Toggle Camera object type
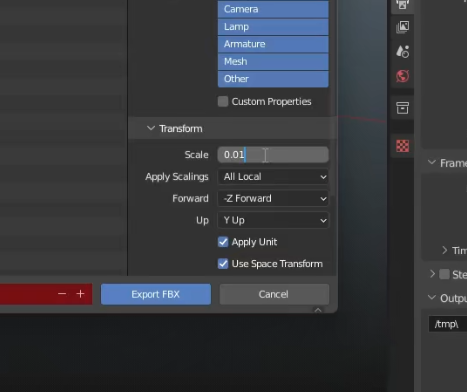Image resolution: width=467 pixels, height=392 pixels. pos(273,9)
